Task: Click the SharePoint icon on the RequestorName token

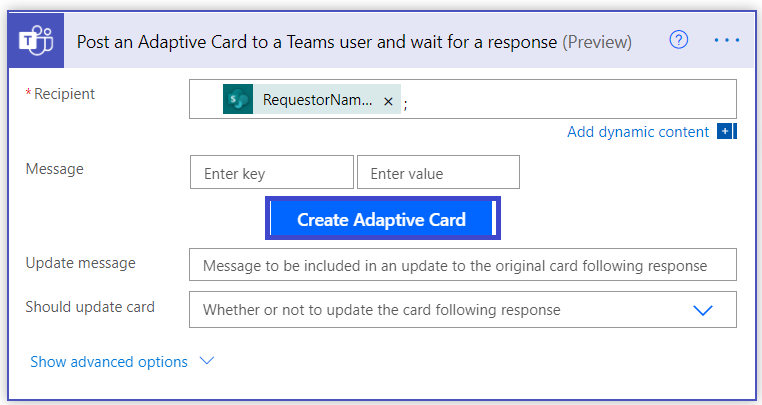Action: (238, 100)
